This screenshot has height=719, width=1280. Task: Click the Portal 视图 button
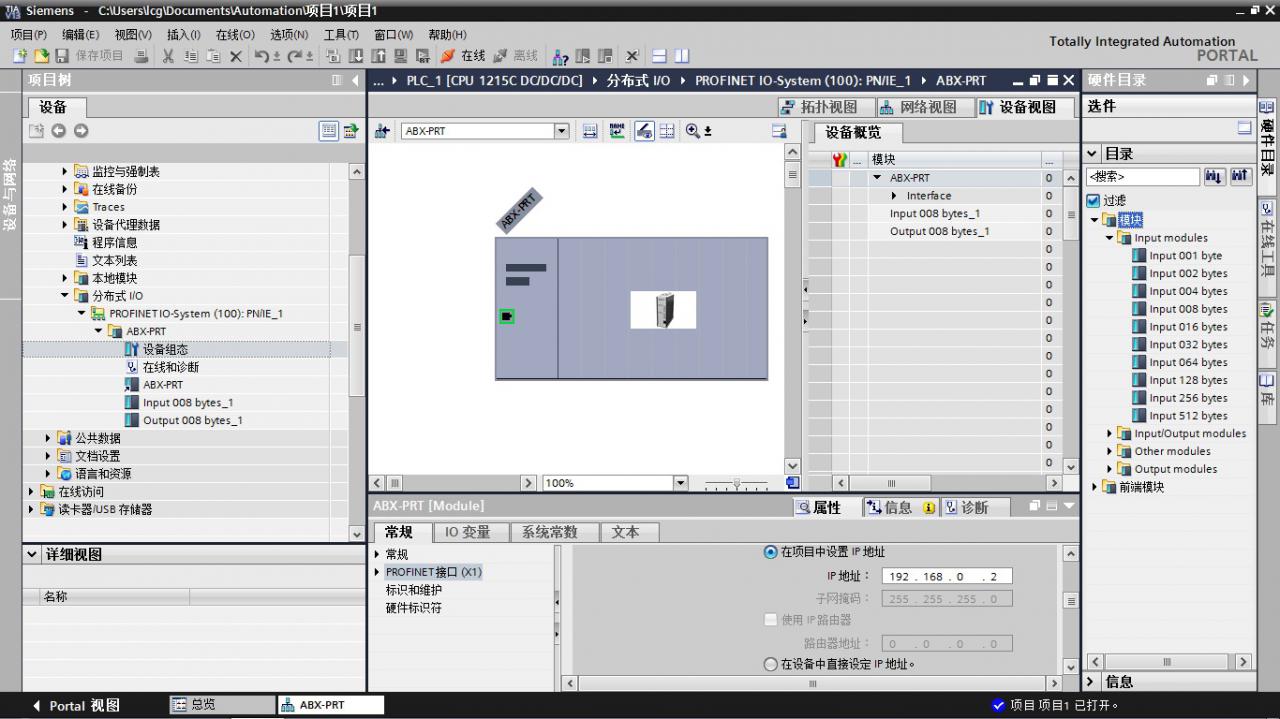pyautogui.click(x=75, y=705)
